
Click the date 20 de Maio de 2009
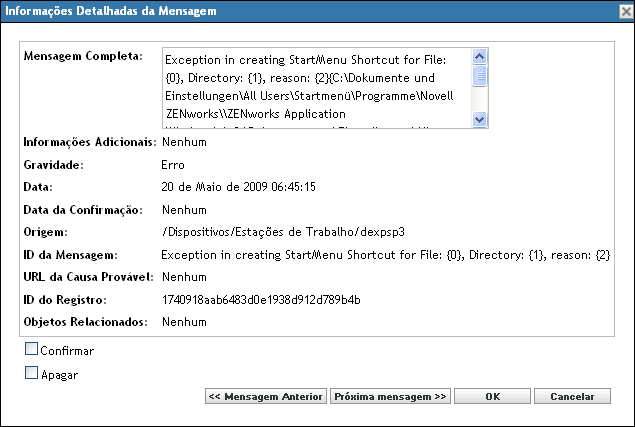click(238, 186)
